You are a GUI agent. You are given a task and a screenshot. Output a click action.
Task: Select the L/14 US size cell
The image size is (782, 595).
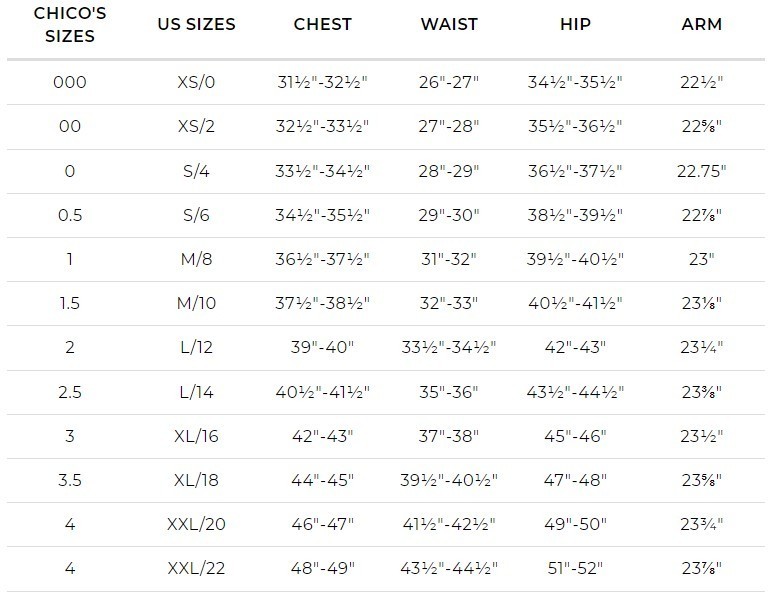(196, 392)
